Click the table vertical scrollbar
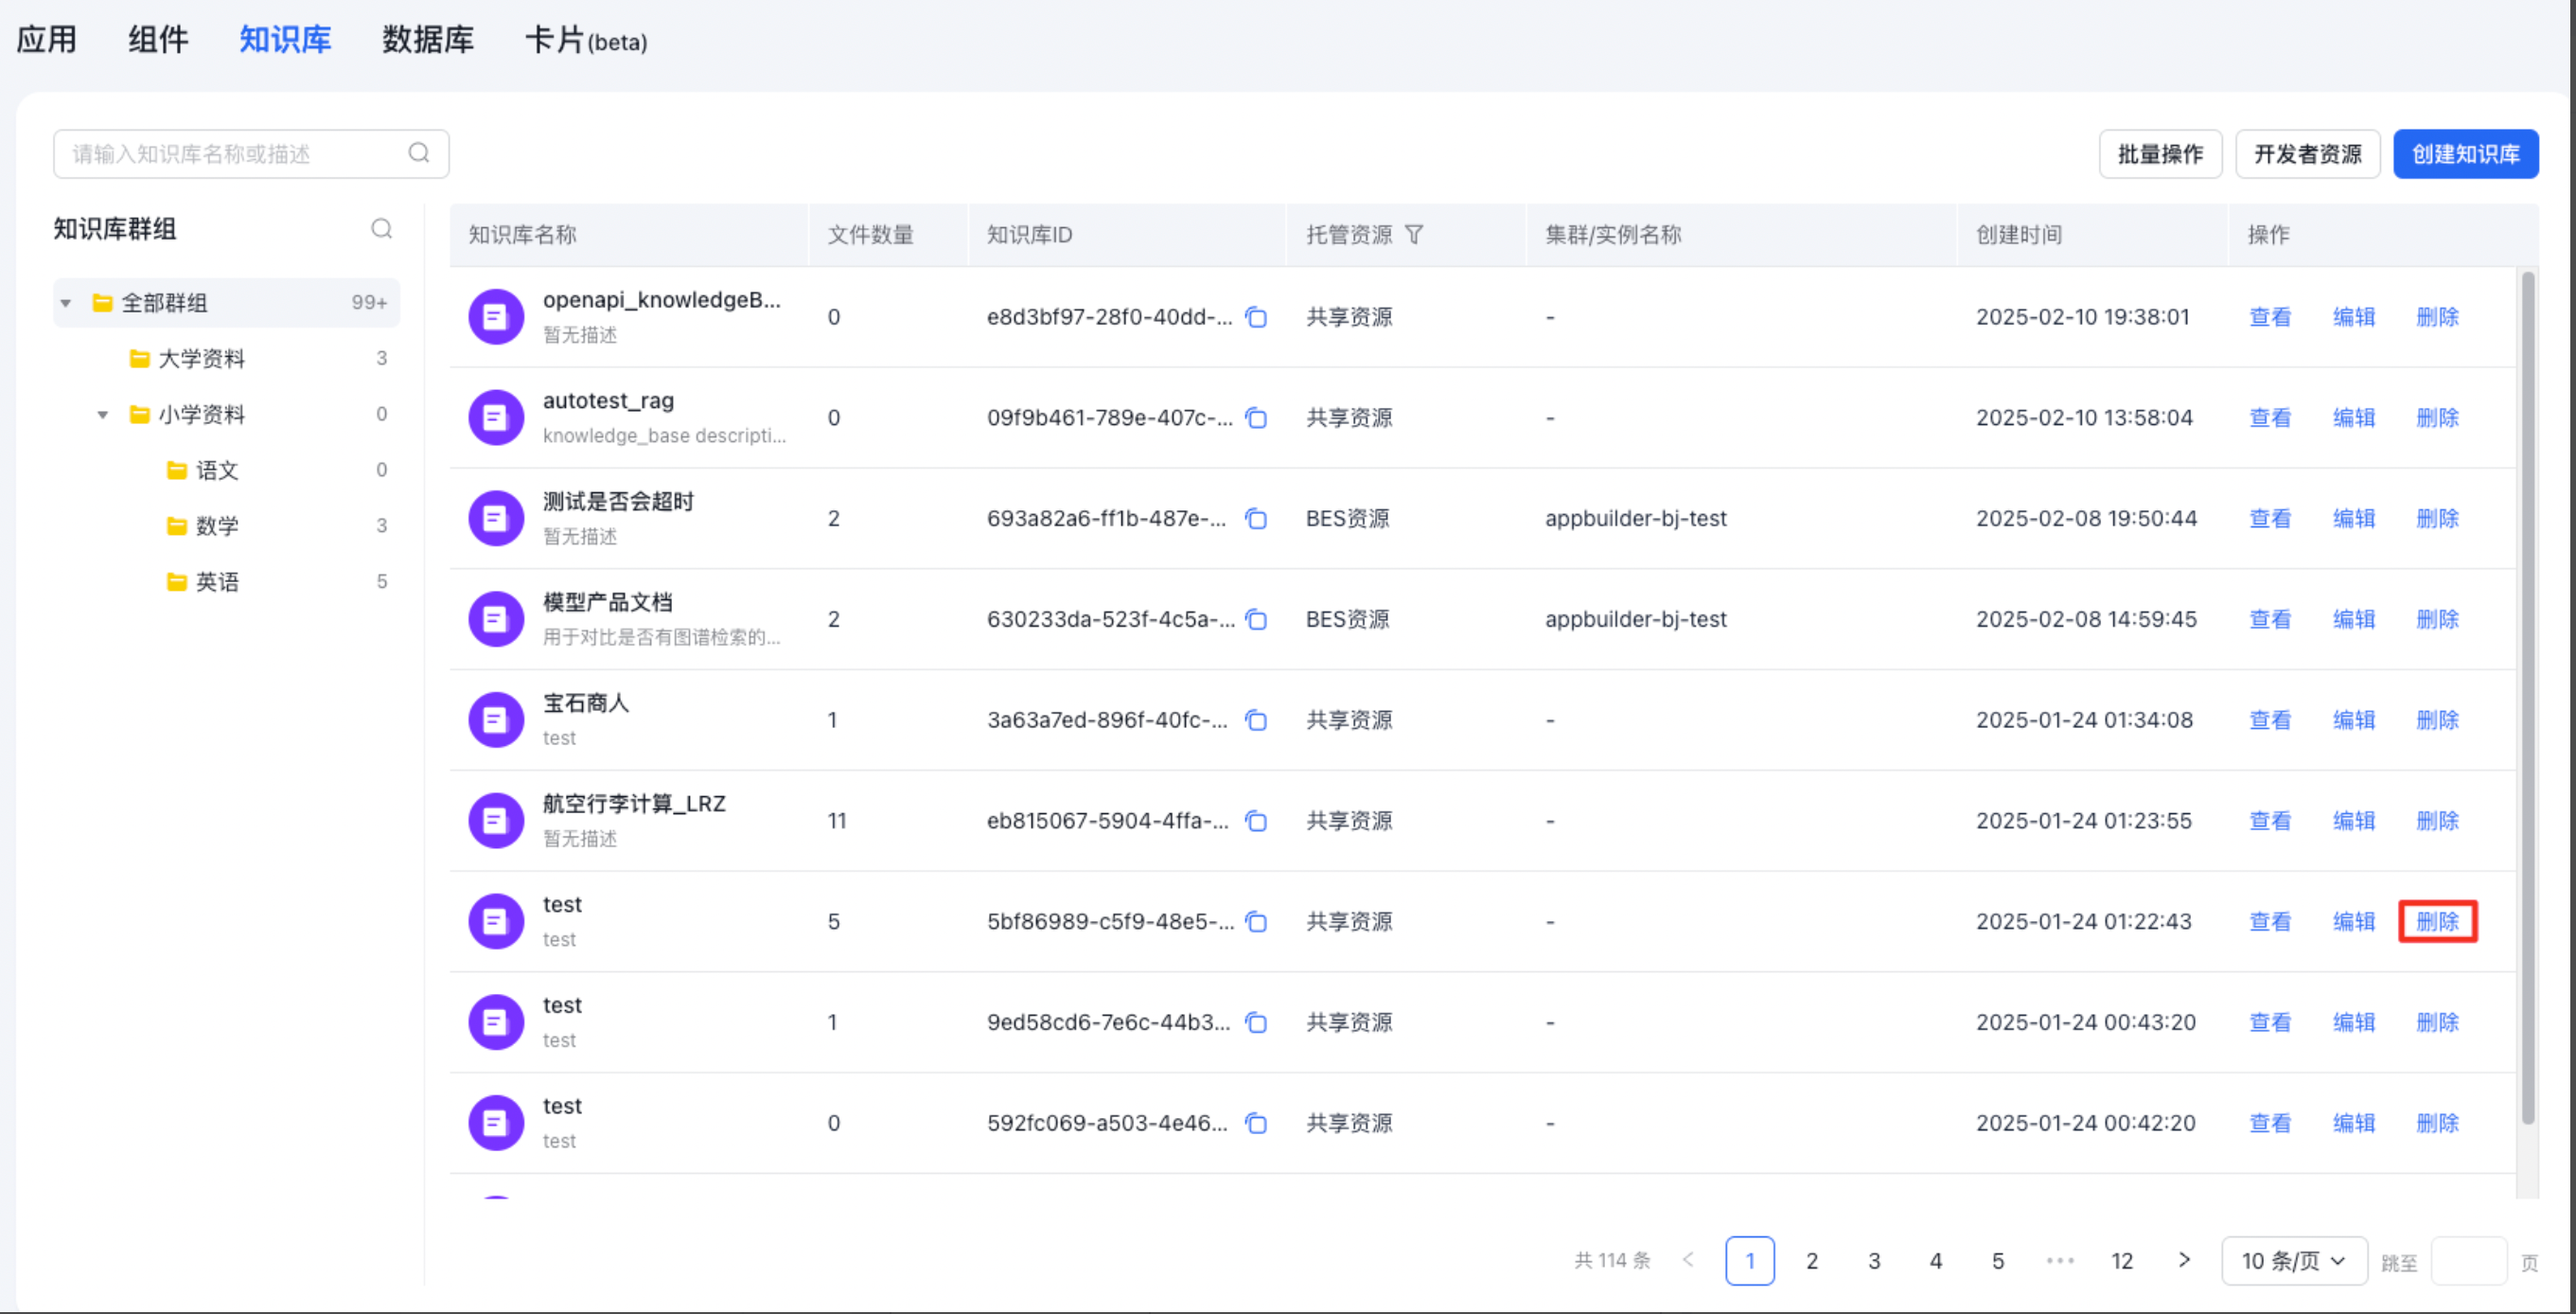 [x=2528, y=698]
